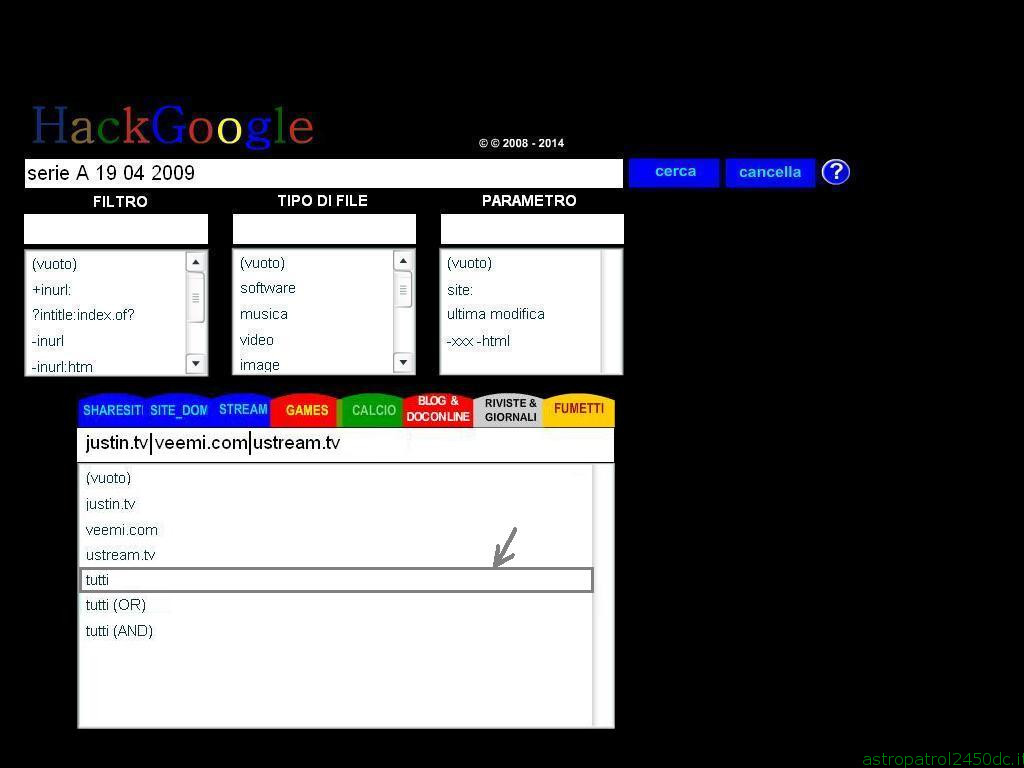The image size is (1024, 768).
Task: Select musica file type
Action: [x=264, y=314]
